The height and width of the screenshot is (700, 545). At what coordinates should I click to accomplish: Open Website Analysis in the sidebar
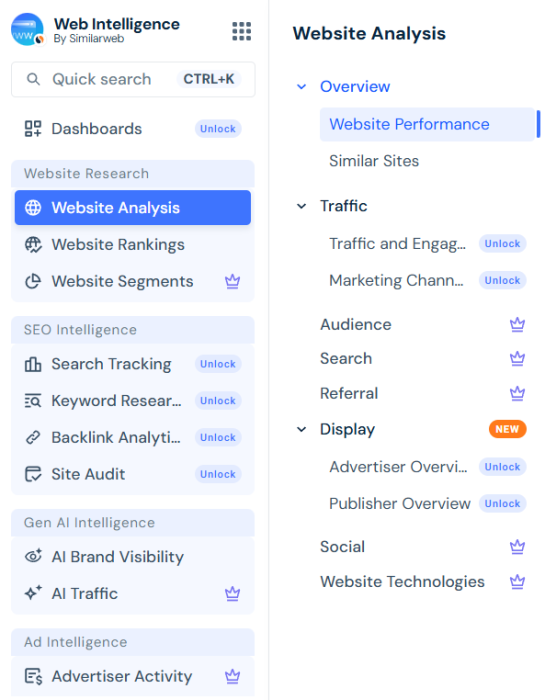coord(133,208)
